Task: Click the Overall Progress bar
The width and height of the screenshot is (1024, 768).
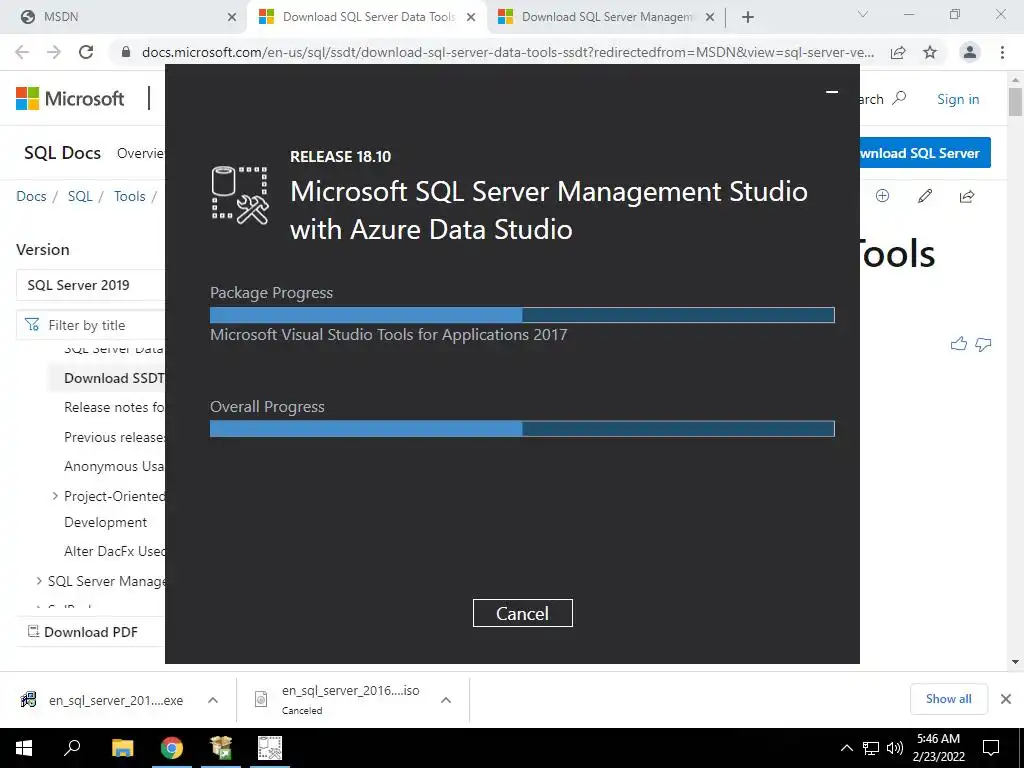Action: pos(522,429)
